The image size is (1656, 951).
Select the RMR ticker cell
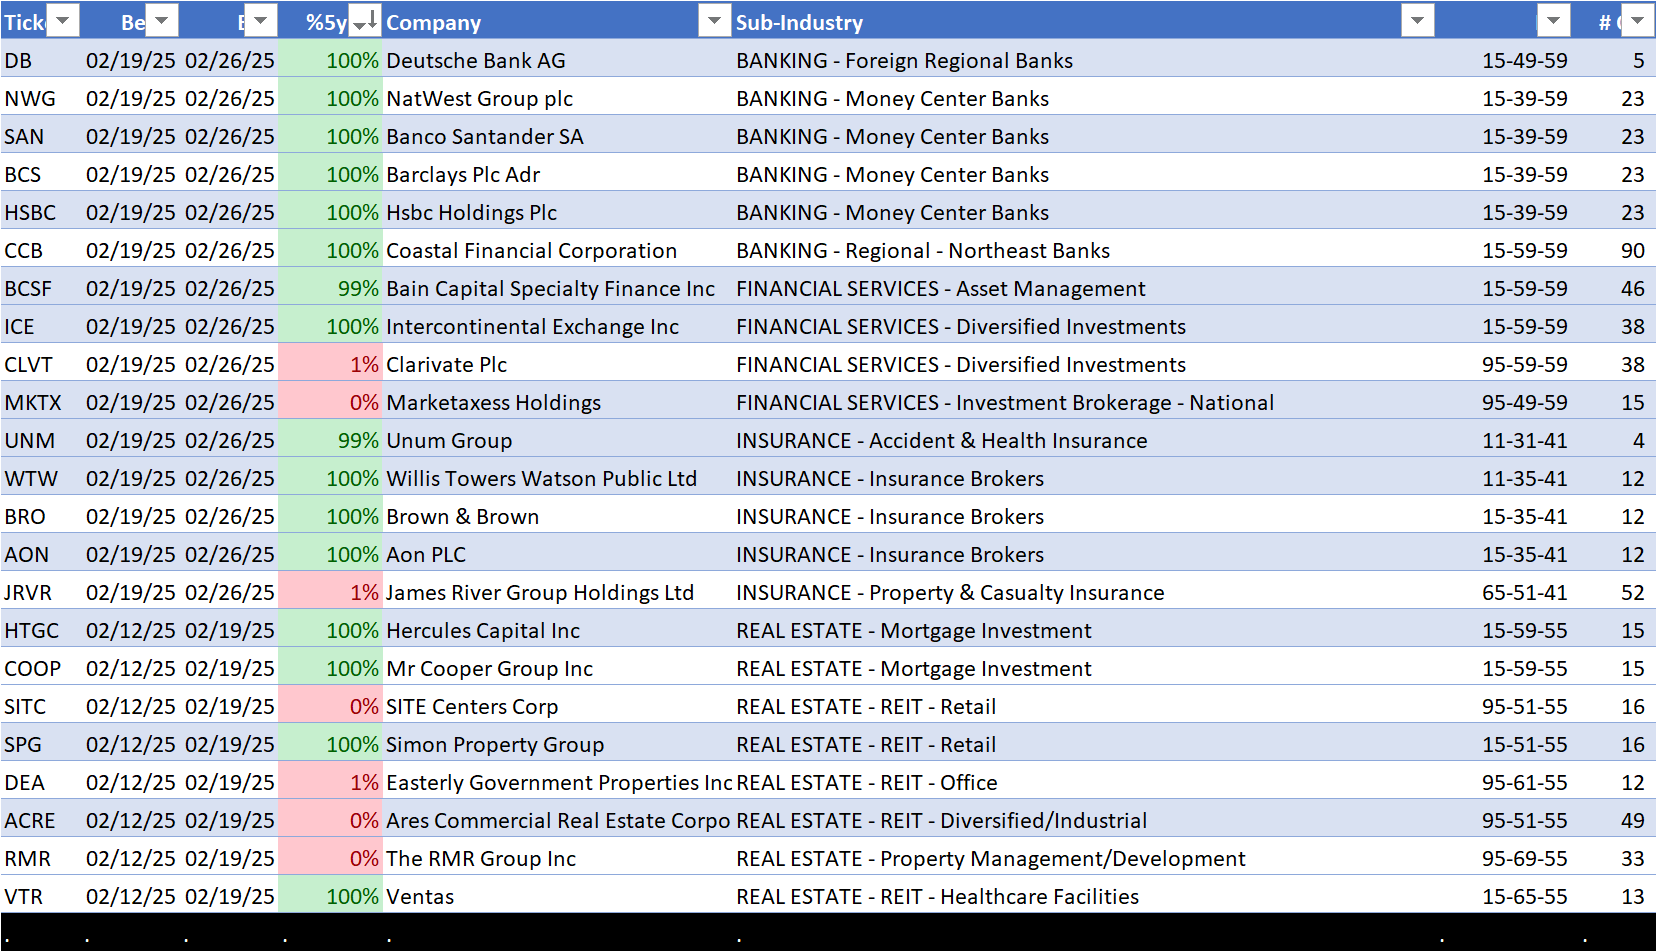pos(41,858)
